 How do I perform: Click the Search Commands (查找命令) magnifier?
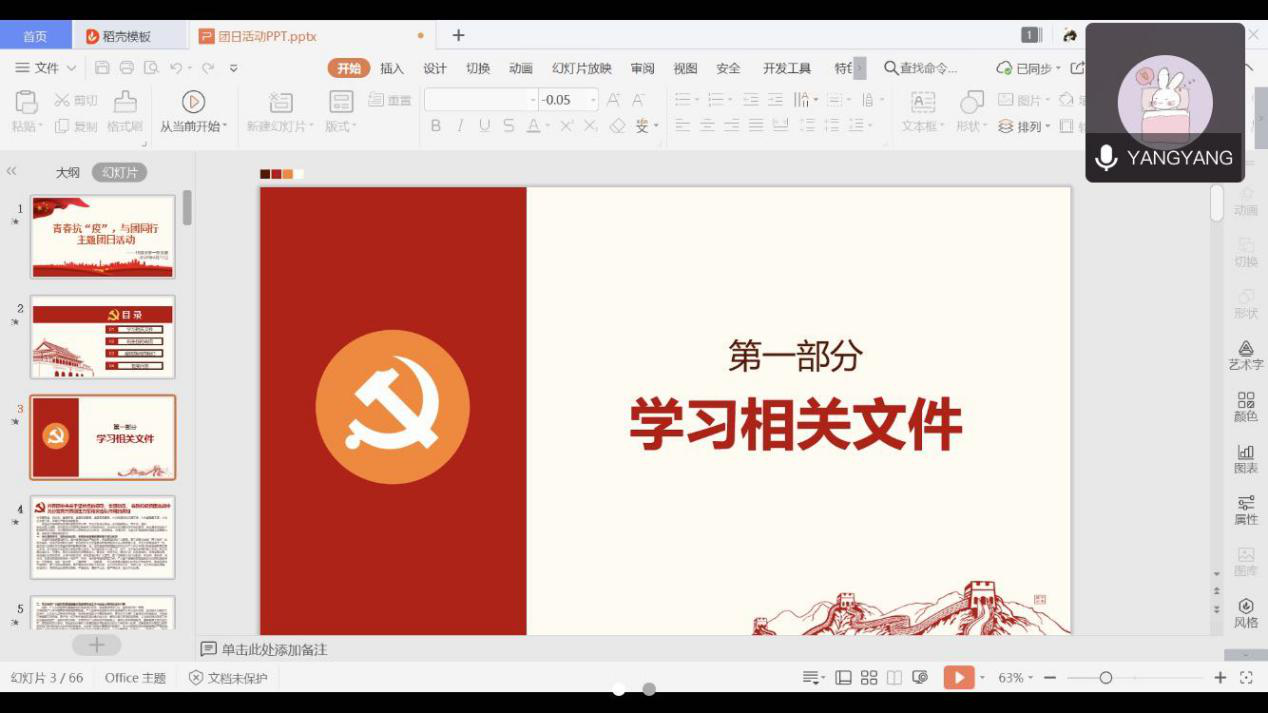[x=891, y=68]
